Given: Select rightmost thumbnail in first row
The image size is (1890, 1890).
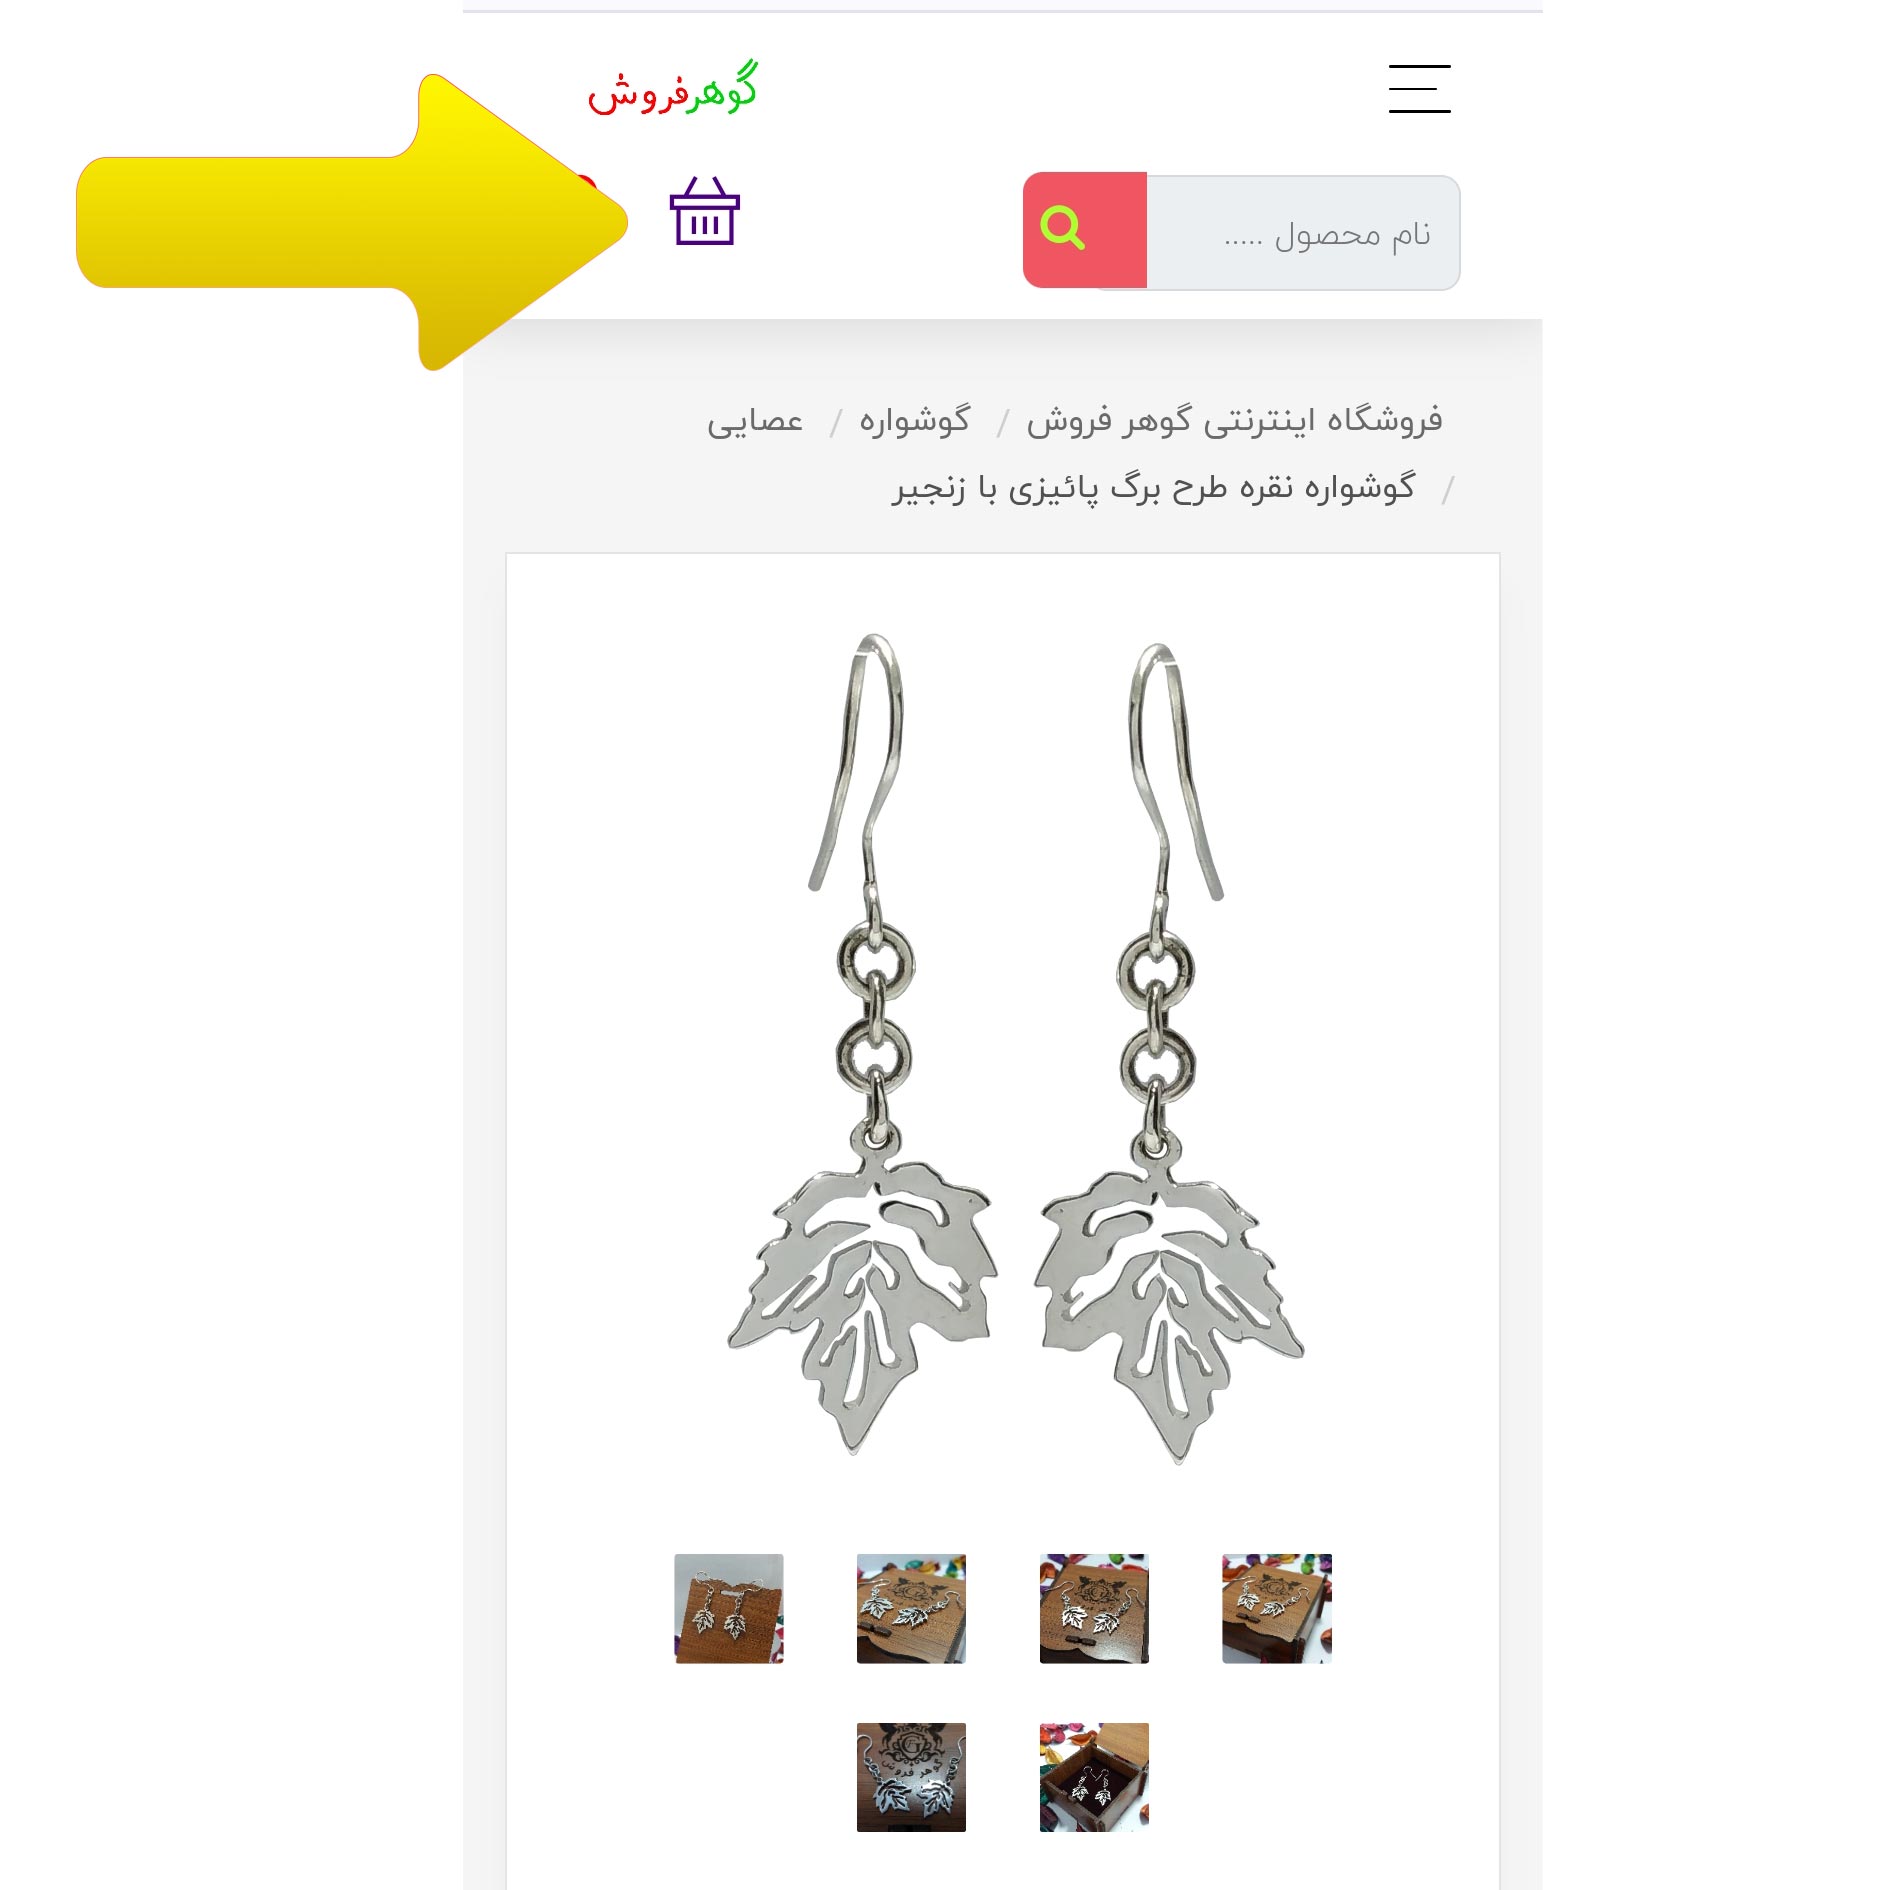Looking at the screenshot, I should (1277, 1608).
